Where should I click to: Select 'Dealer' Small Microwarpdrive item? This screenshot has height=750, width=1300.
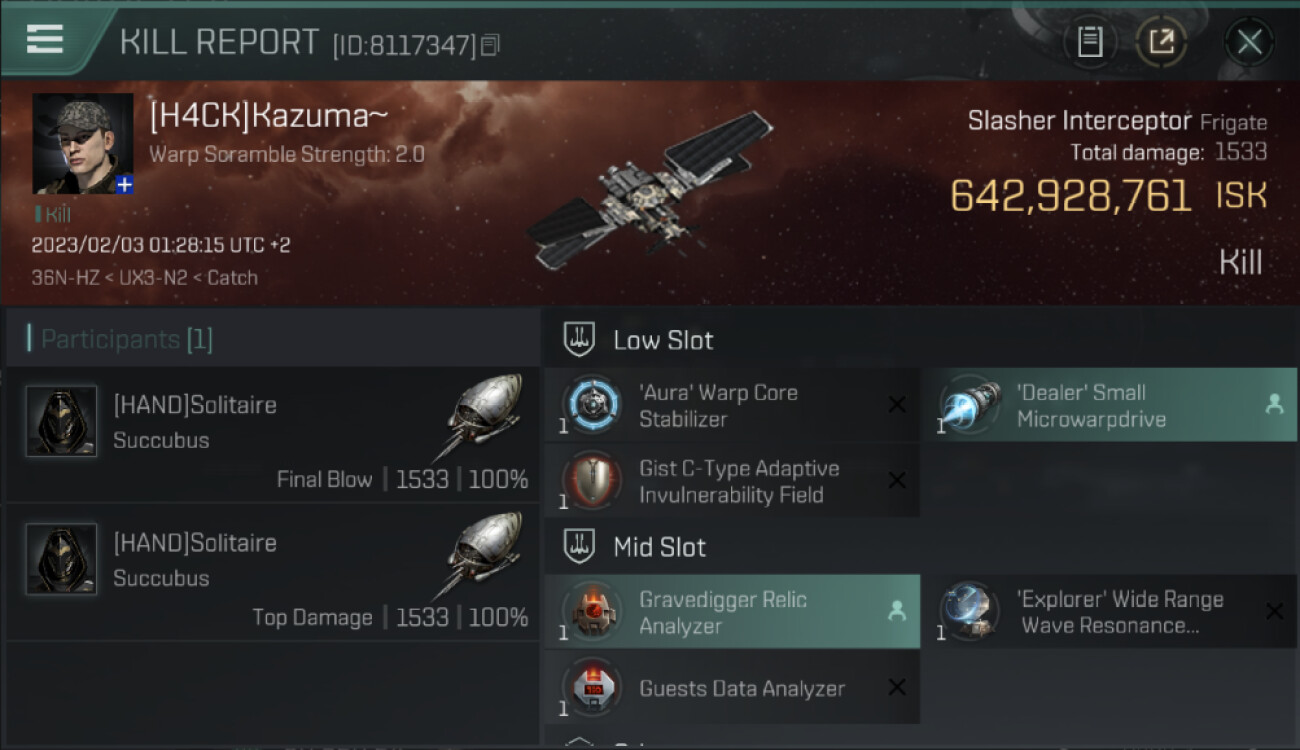tap(1109, 405)
